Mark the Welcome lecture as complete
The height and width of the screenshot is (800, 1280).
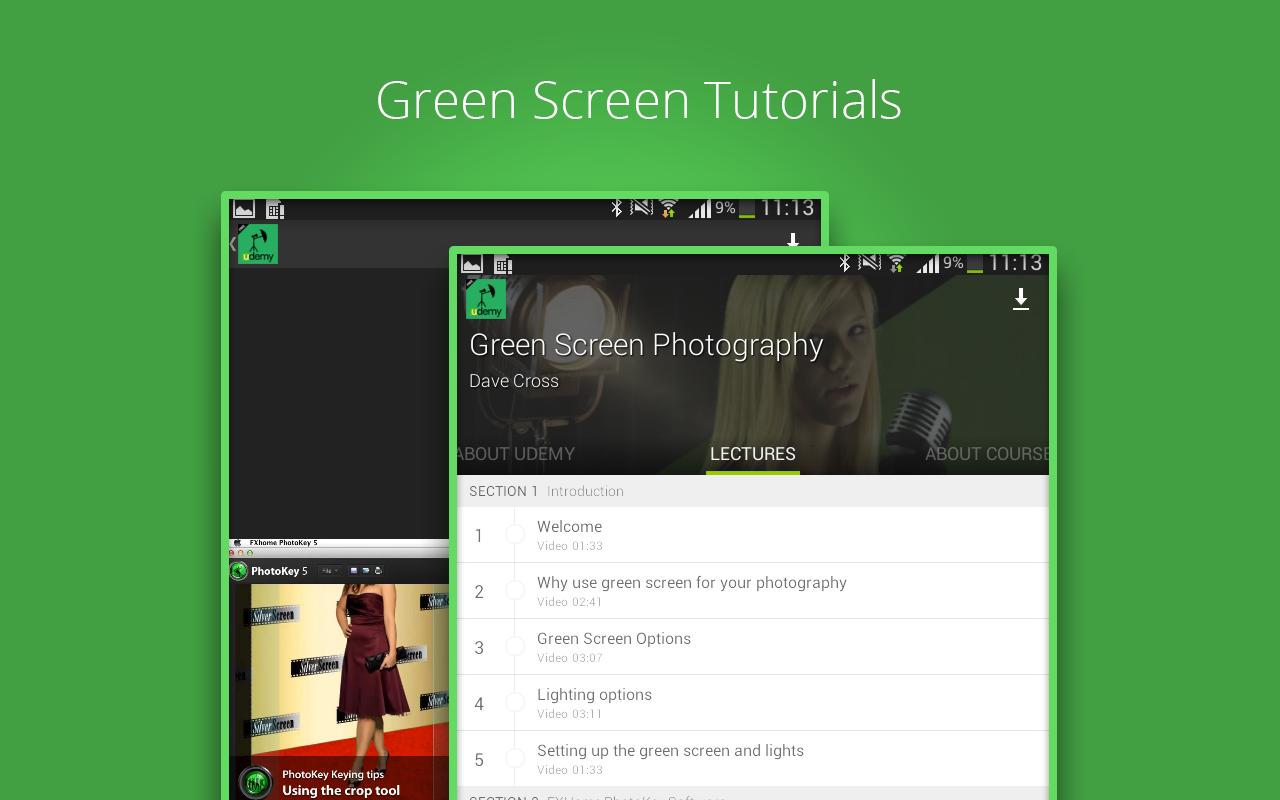click(x=516, y=534)
